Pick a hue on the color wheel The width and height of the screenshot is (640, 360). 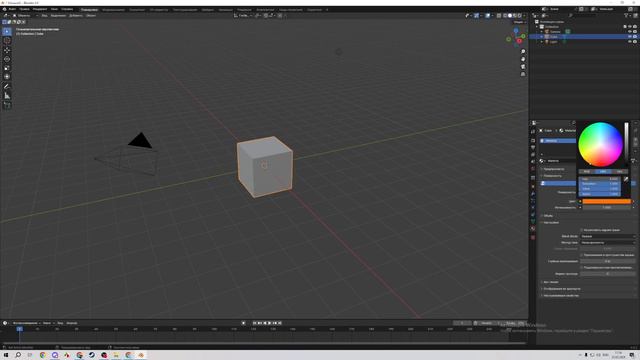[600, 144]
